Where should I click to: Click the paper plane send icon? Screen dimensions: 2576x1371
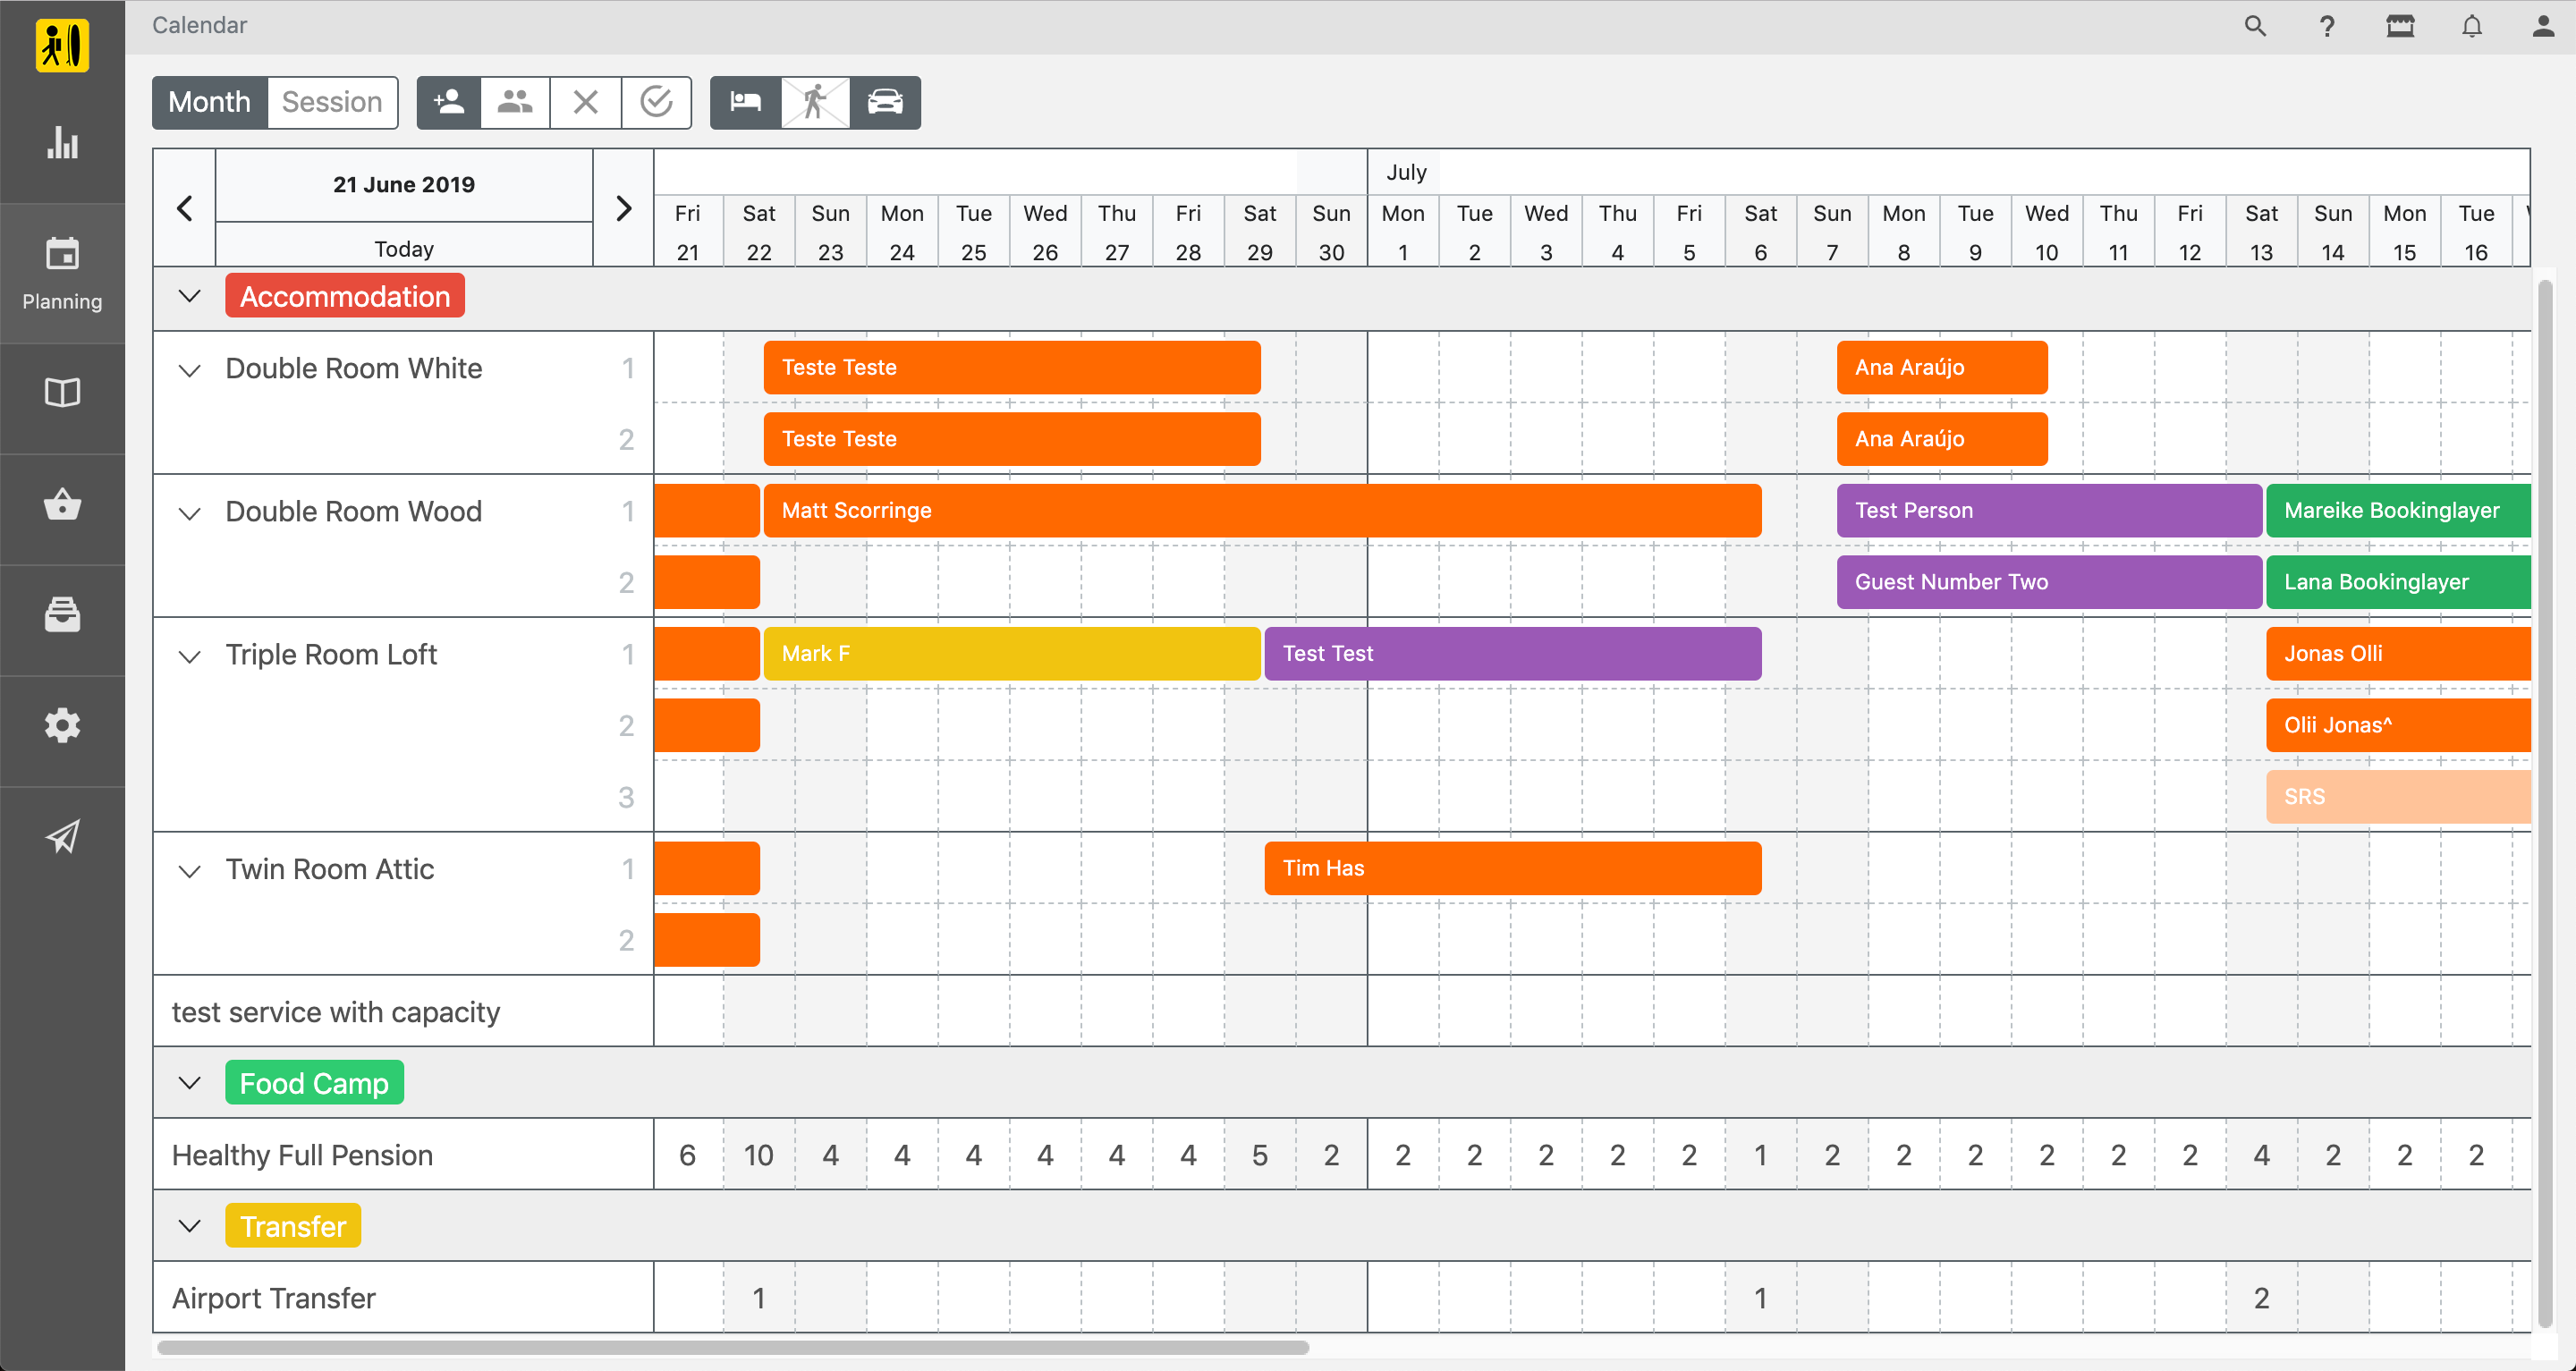62,836
